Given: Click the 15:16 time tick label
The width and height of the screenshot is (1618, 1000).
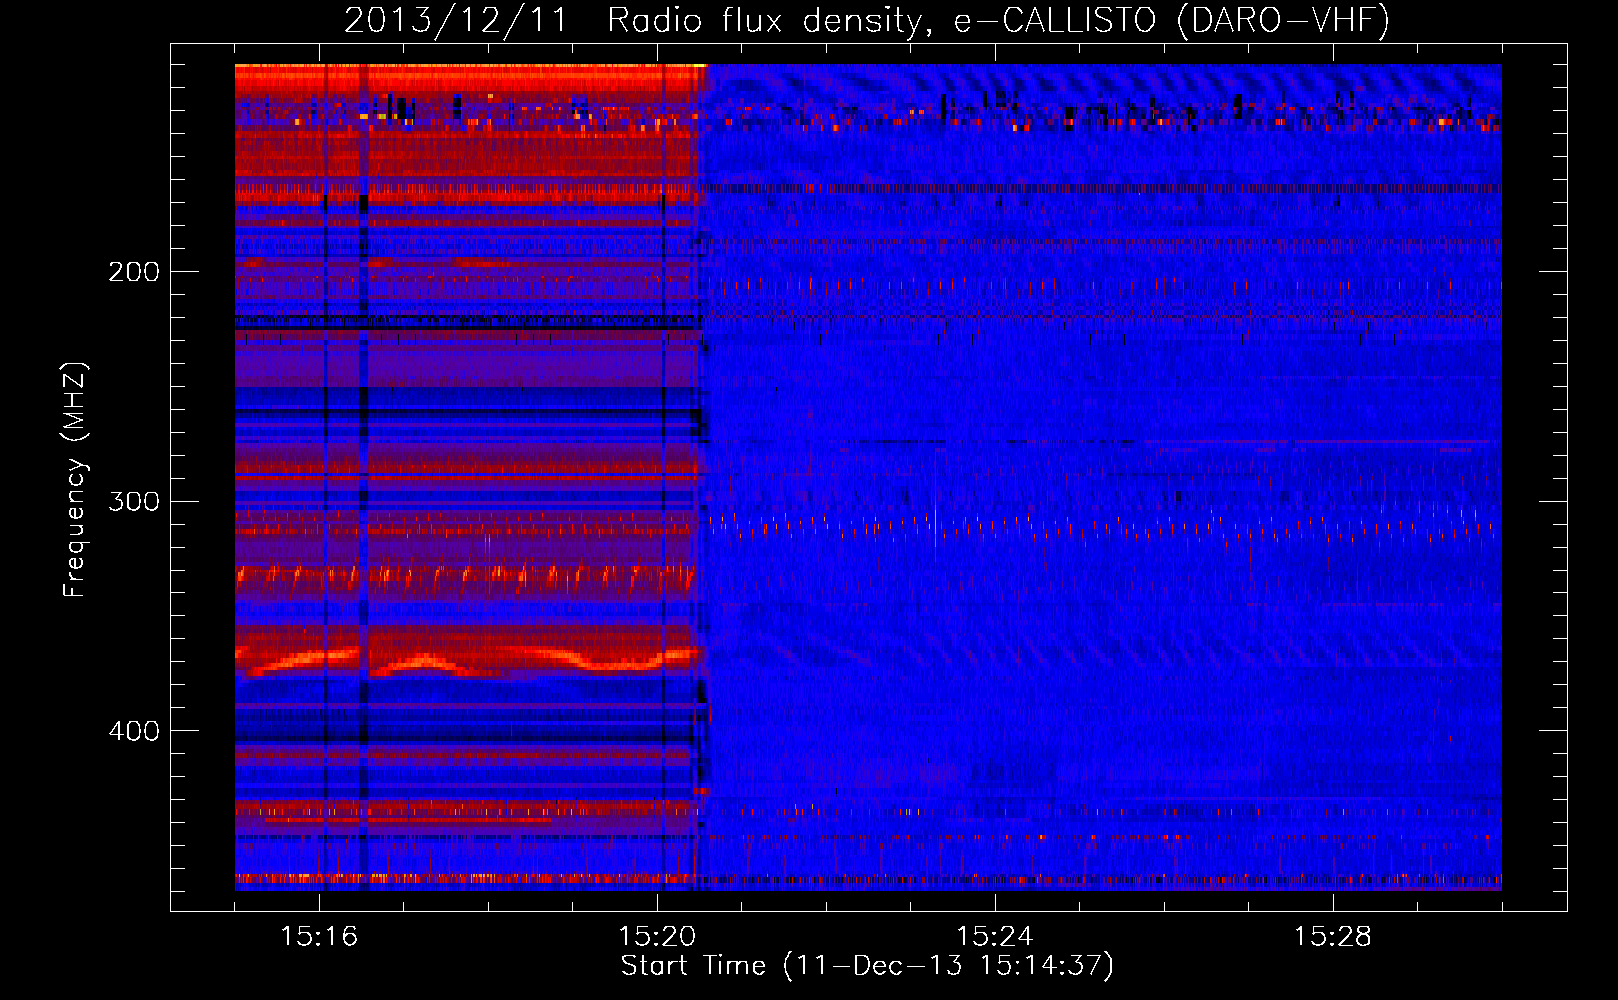Looking at the screenshot, I should [x=319, y=936].
